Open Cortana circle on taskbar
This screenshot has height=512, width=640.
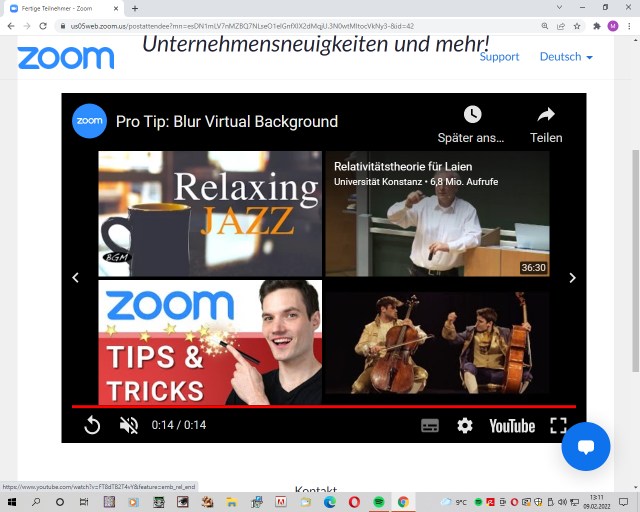pyautogui.click(x=60, y=502)
